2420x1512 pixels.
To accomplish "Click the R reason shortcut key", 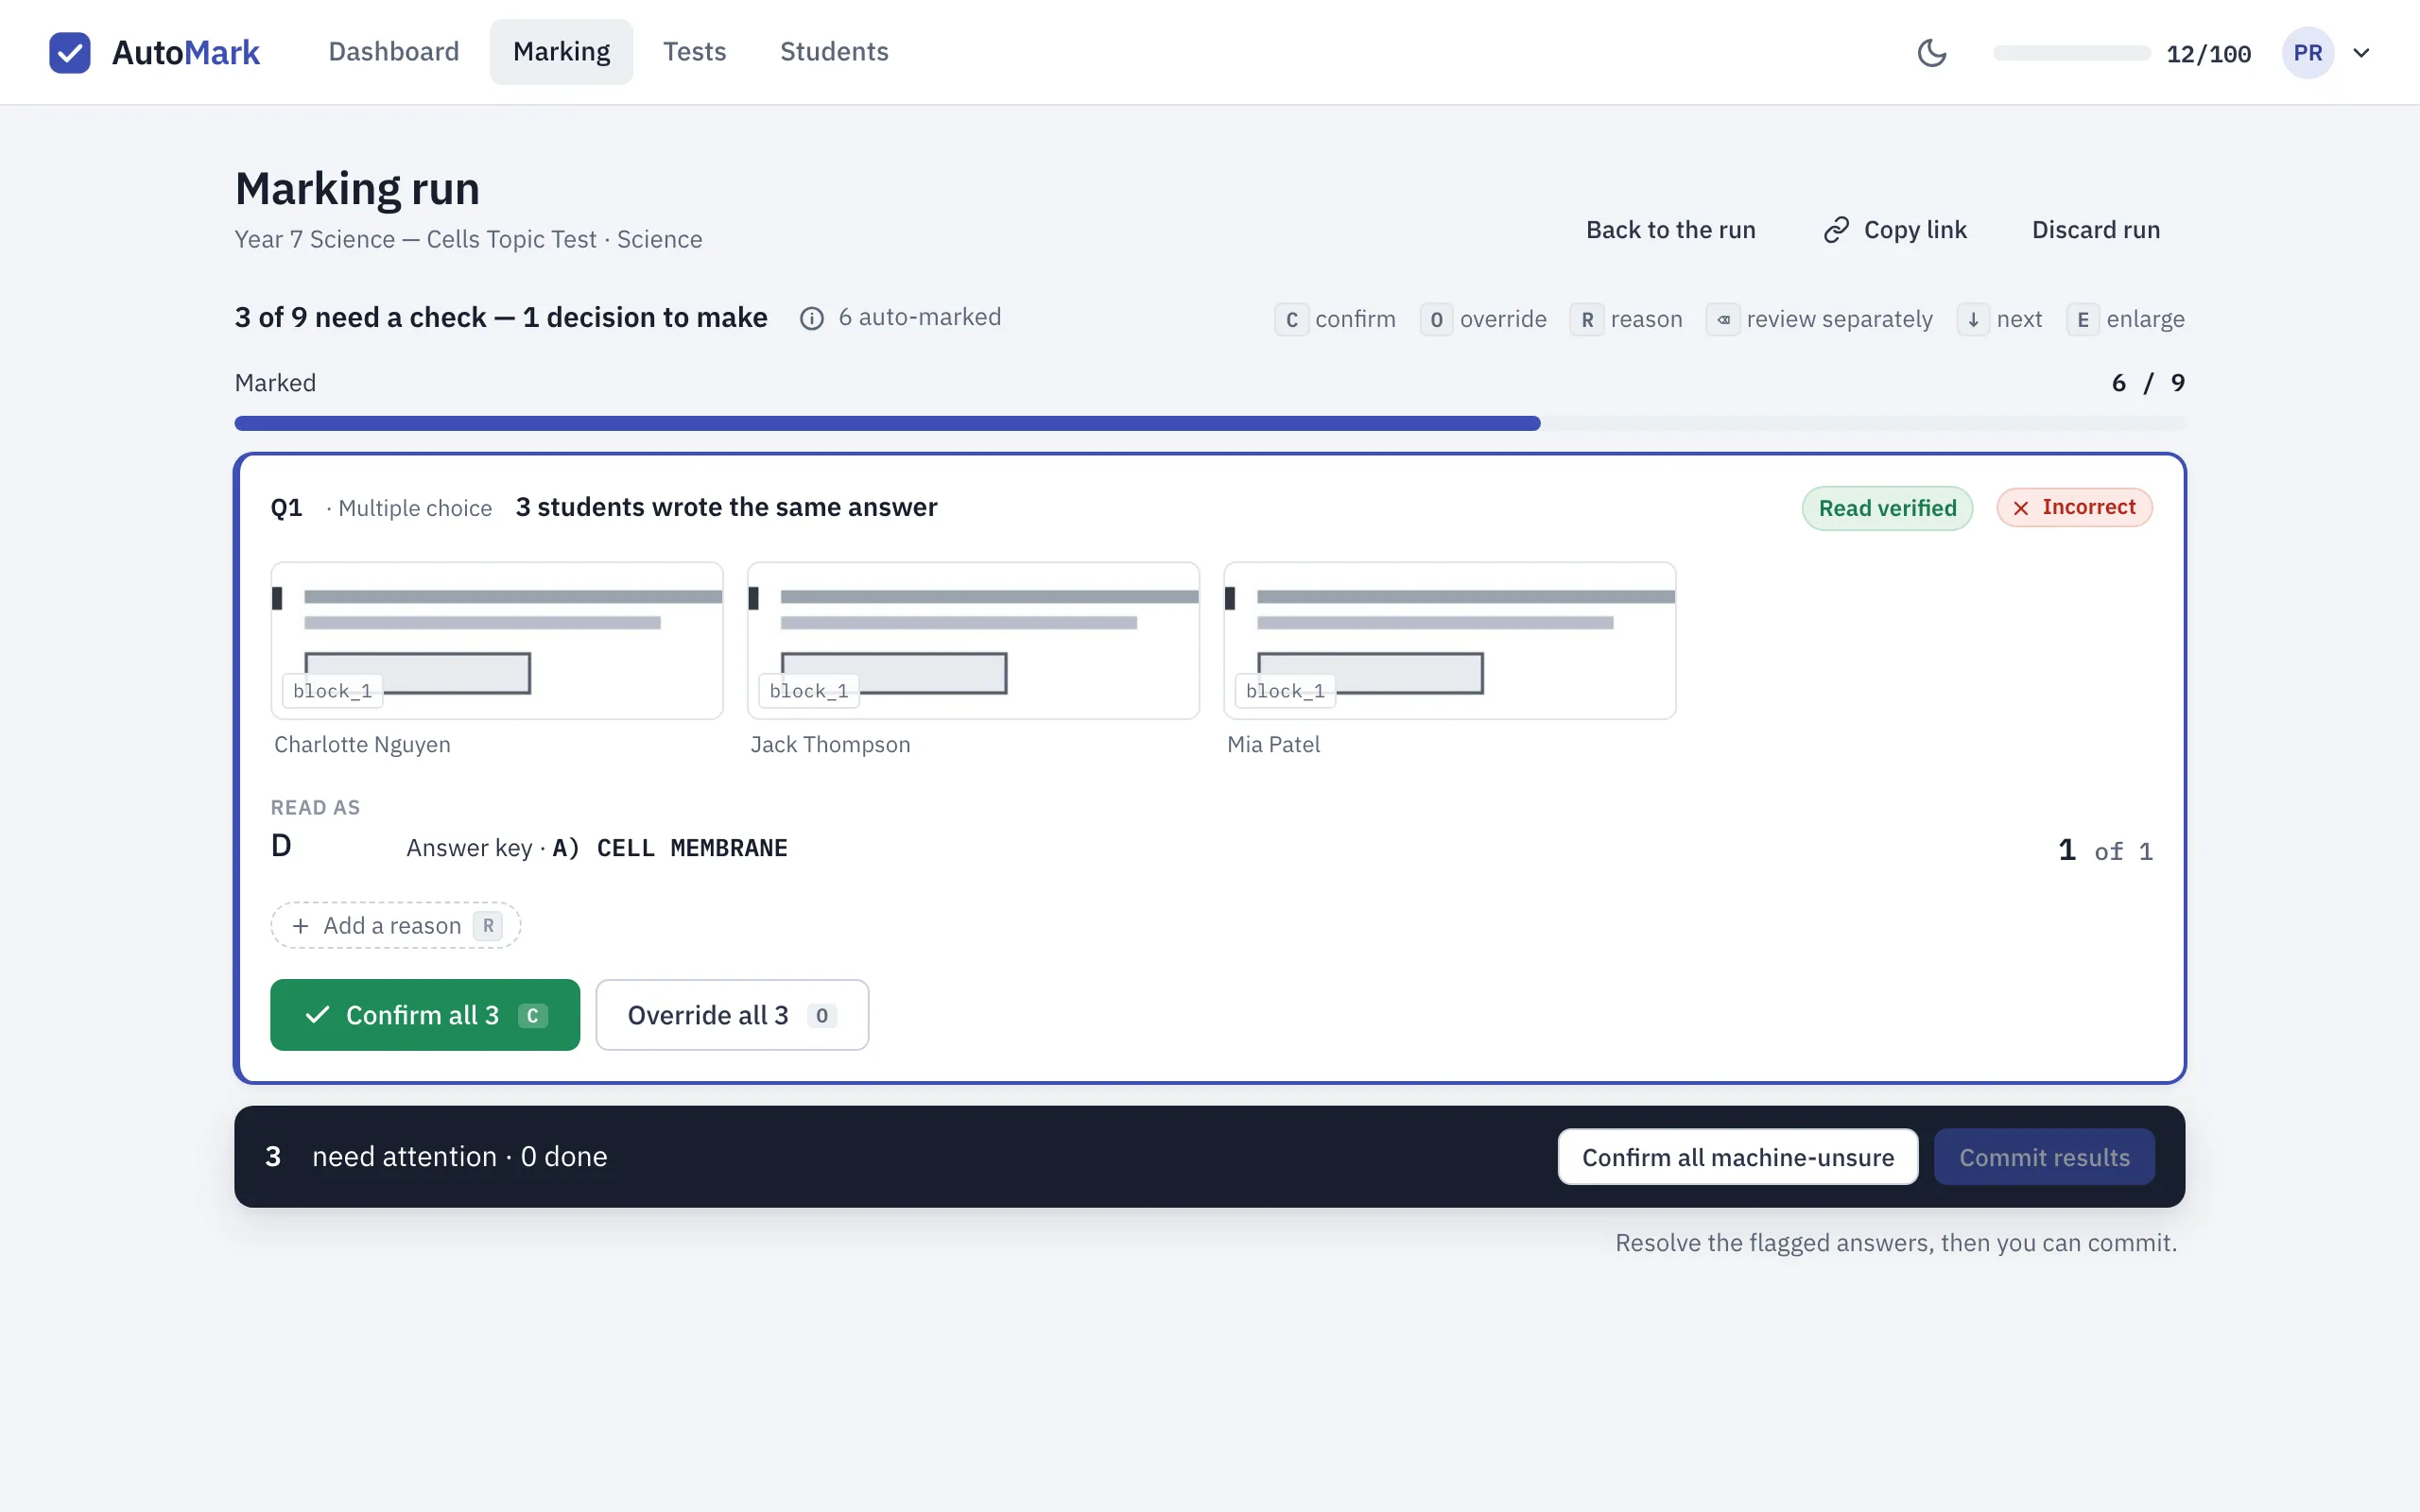I will [1587, 320].
